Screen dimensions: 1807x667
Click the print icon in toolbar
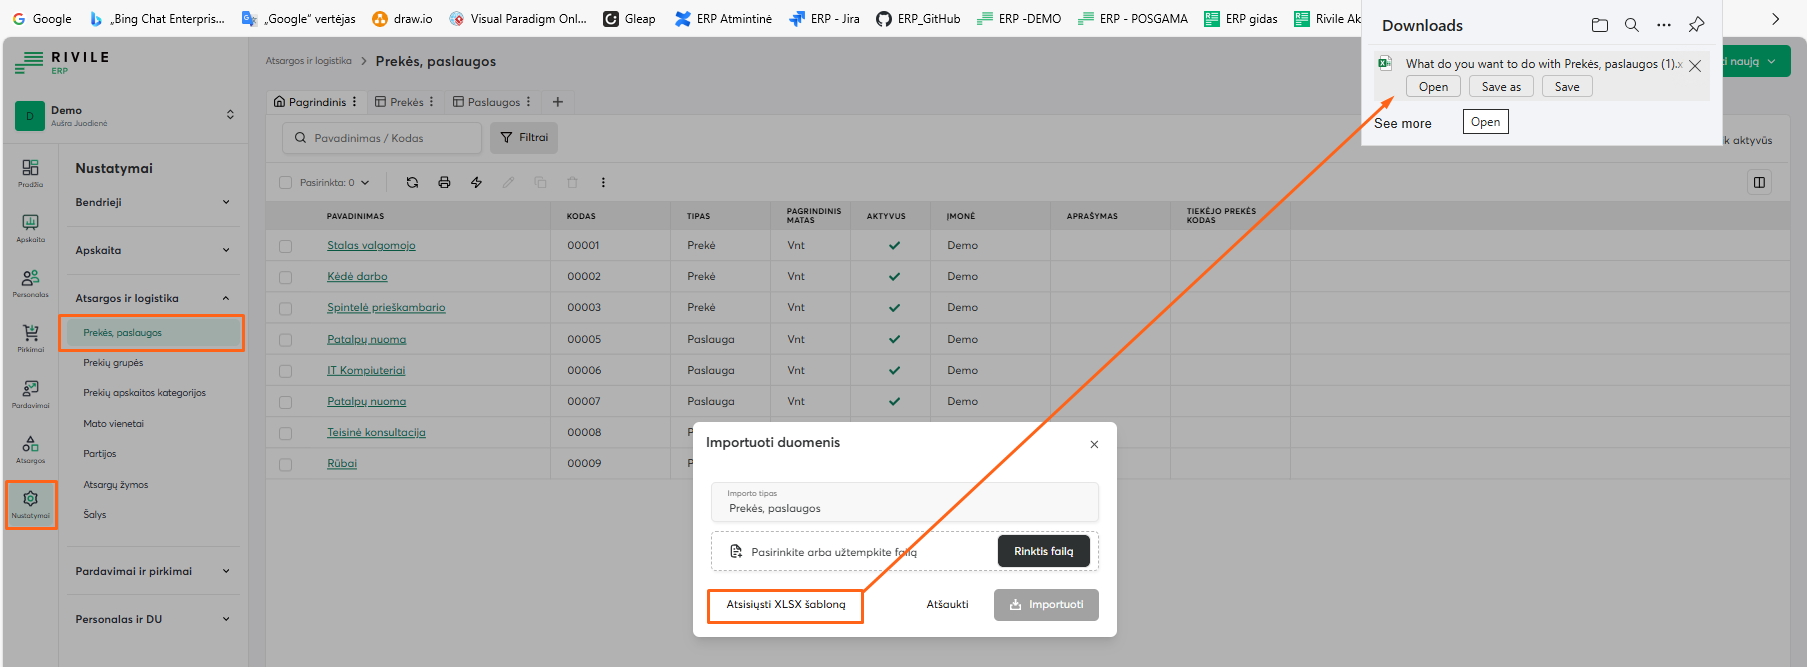click(x=444, y=182)
